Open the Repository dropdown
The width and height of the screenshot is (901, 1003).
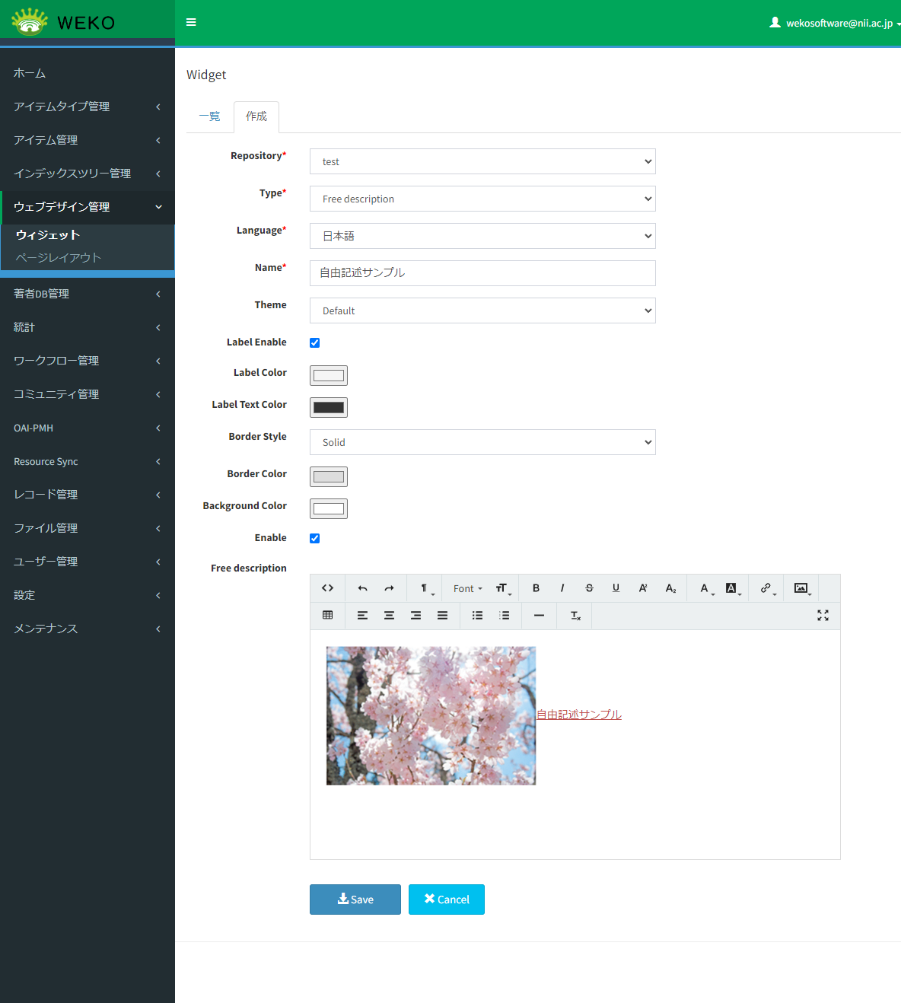pos(482,161)
